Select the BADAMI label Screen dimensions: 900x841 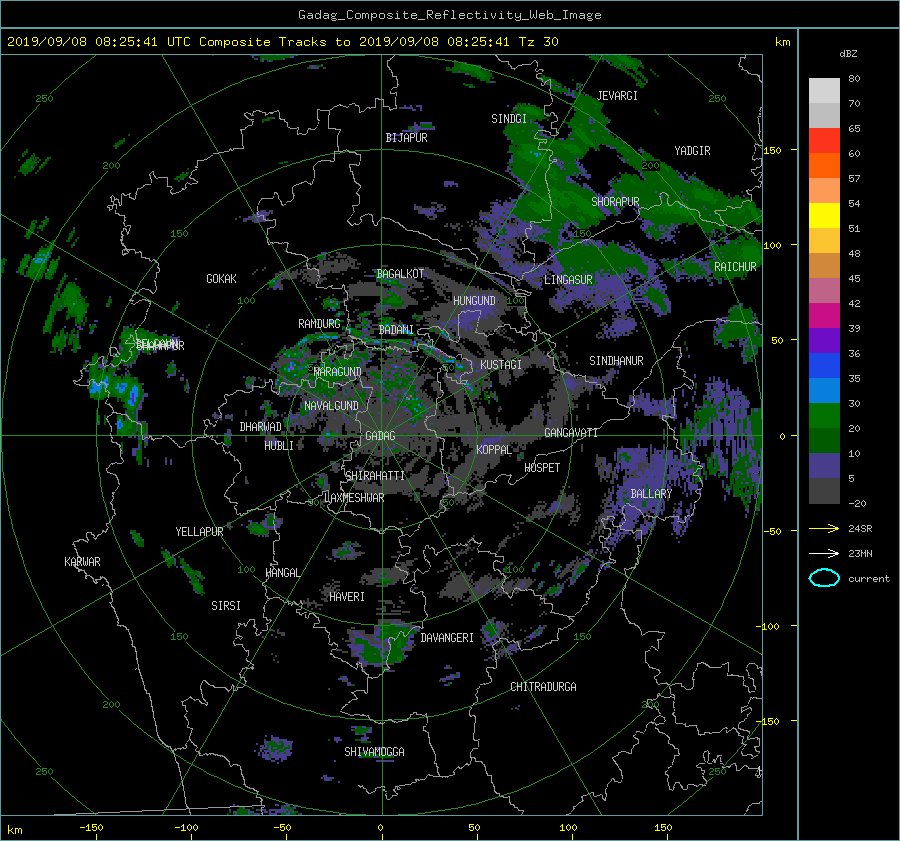tap(396, 330)
